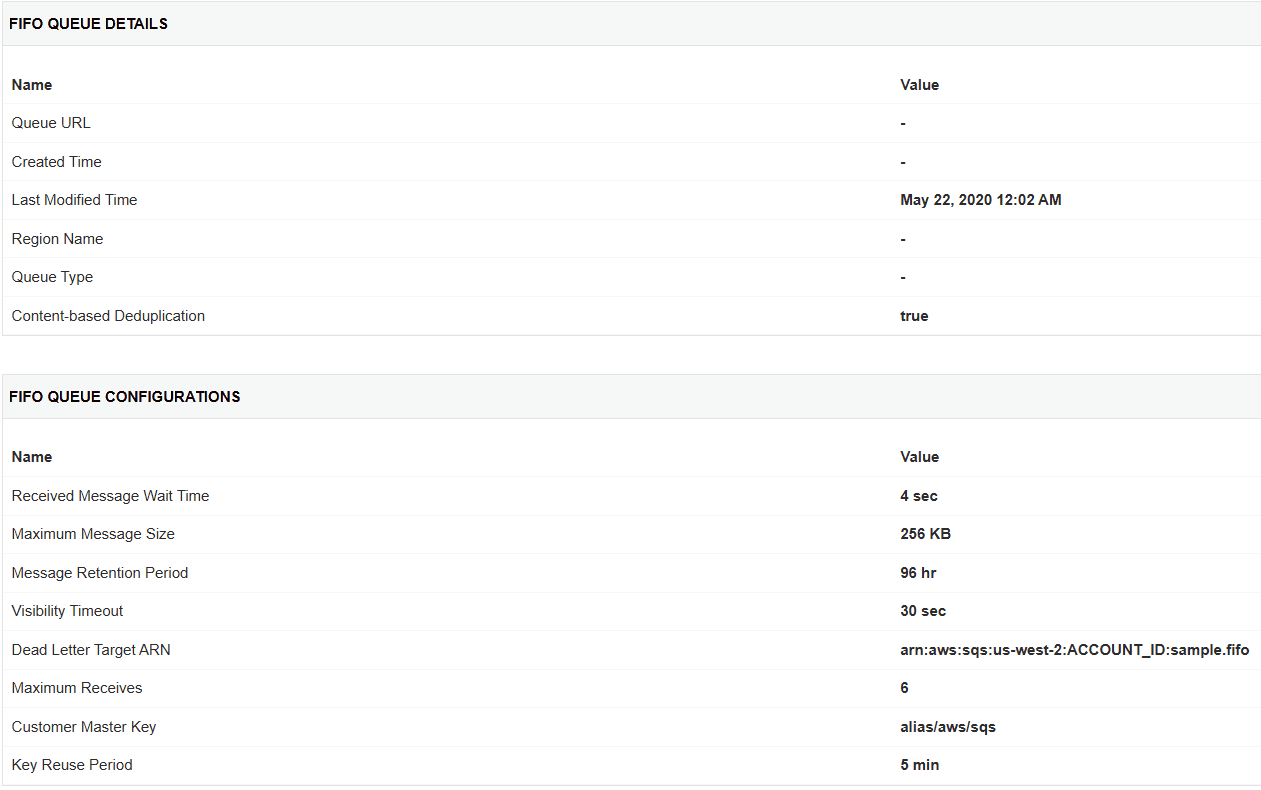This screenshot has height=790, width=1261.
Task: Select the 5 min key reuse value
Action: click(920, 765)
